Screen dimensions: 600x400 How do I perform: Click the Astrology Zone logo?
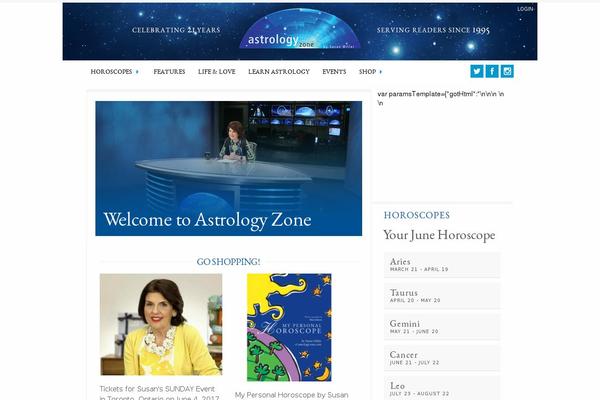click(300, 29)
